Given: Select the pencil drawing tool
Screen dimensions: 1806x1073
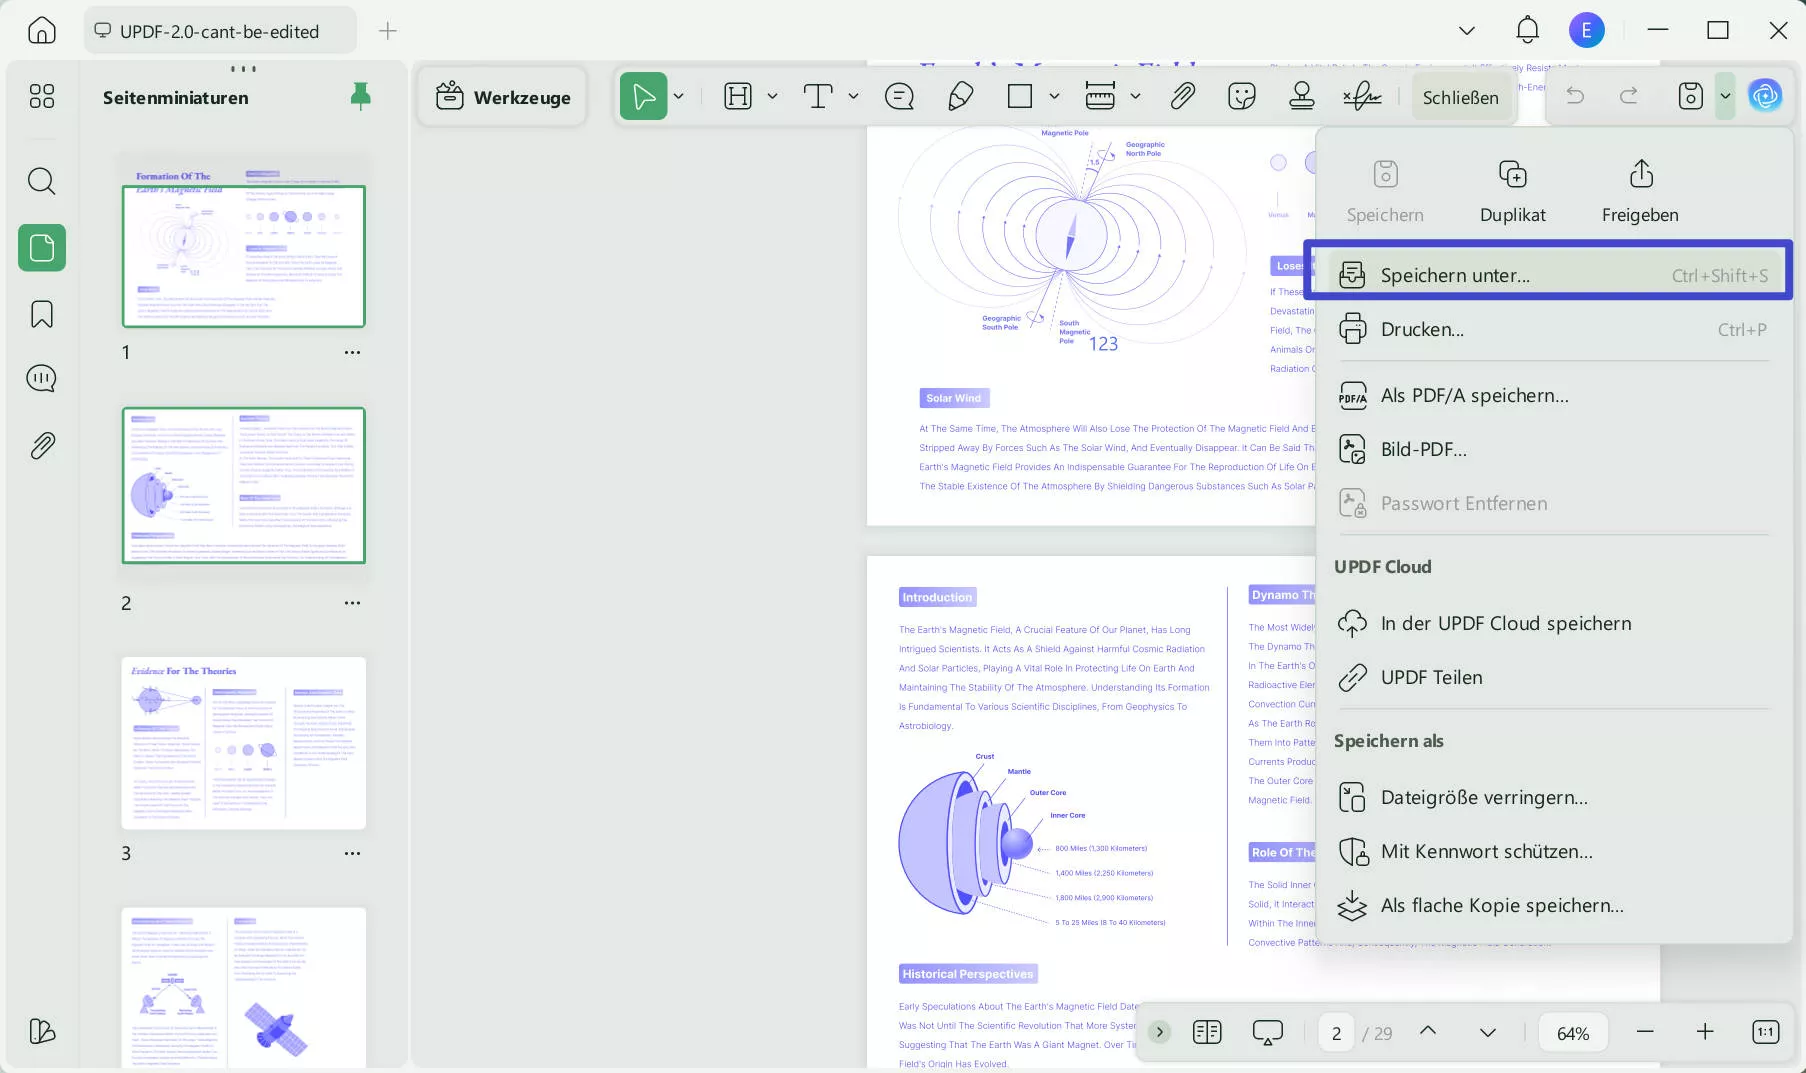Looking at the screenshot, I should (960, 96).
